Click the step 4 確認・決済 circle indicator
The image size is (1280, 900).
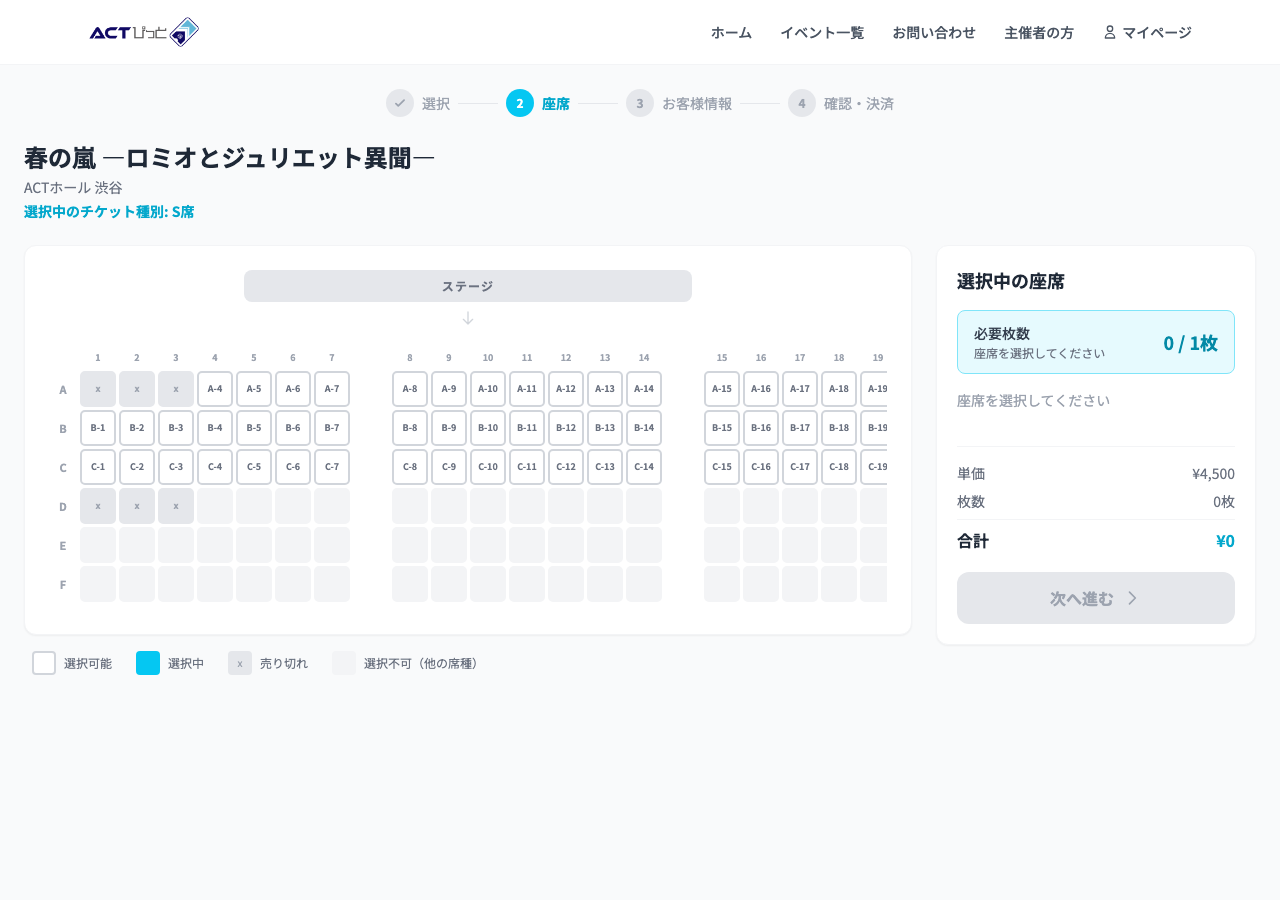coord(801,103)
